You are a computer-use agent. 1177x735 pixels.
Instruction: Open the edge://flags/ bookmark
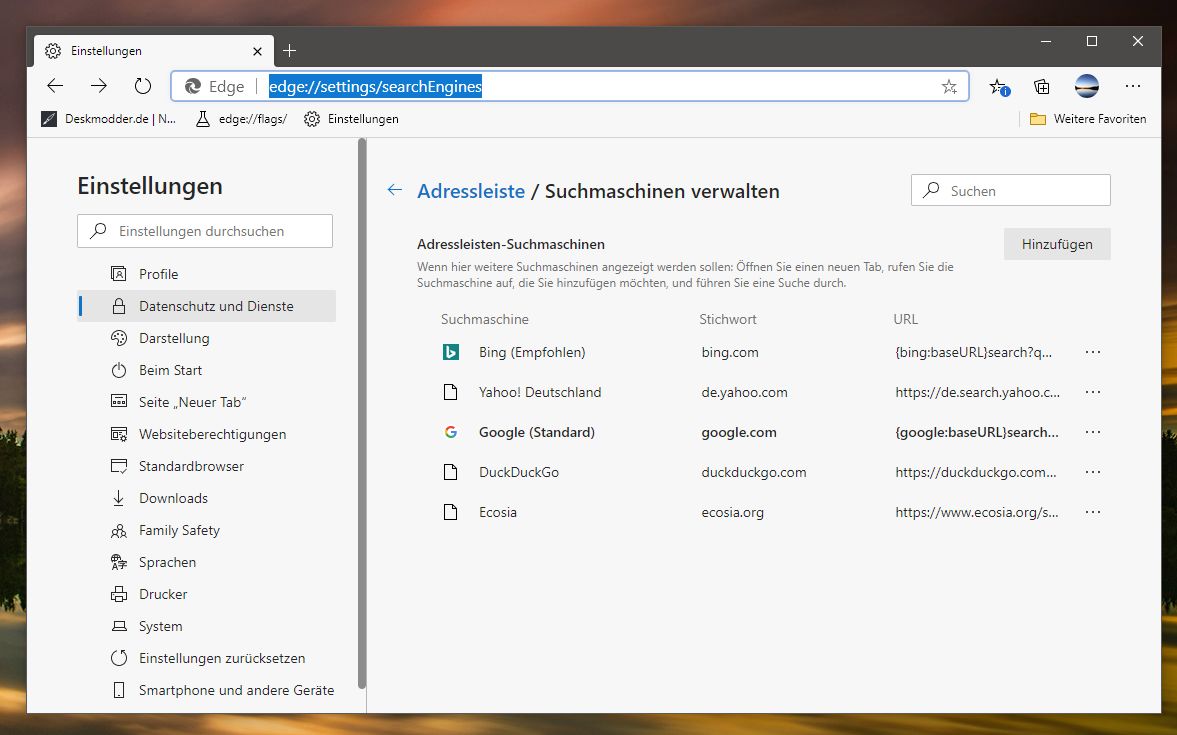(241, 119)
